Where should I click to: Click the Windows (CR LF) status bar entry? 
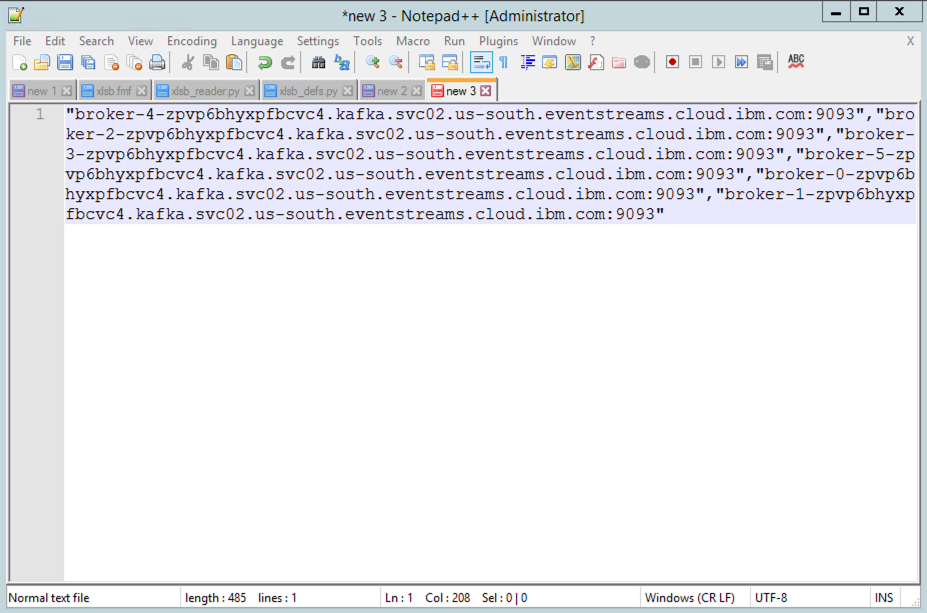pos(689,598)
